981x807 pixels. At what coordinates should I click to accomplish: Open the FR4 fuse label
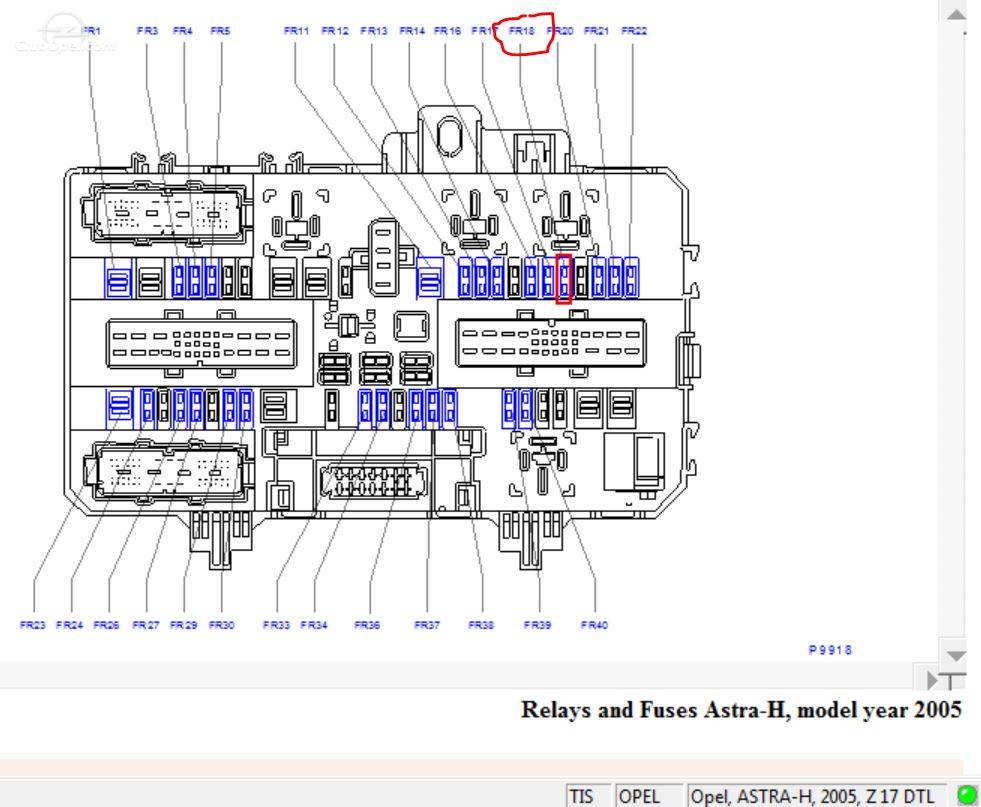(183, 30)
